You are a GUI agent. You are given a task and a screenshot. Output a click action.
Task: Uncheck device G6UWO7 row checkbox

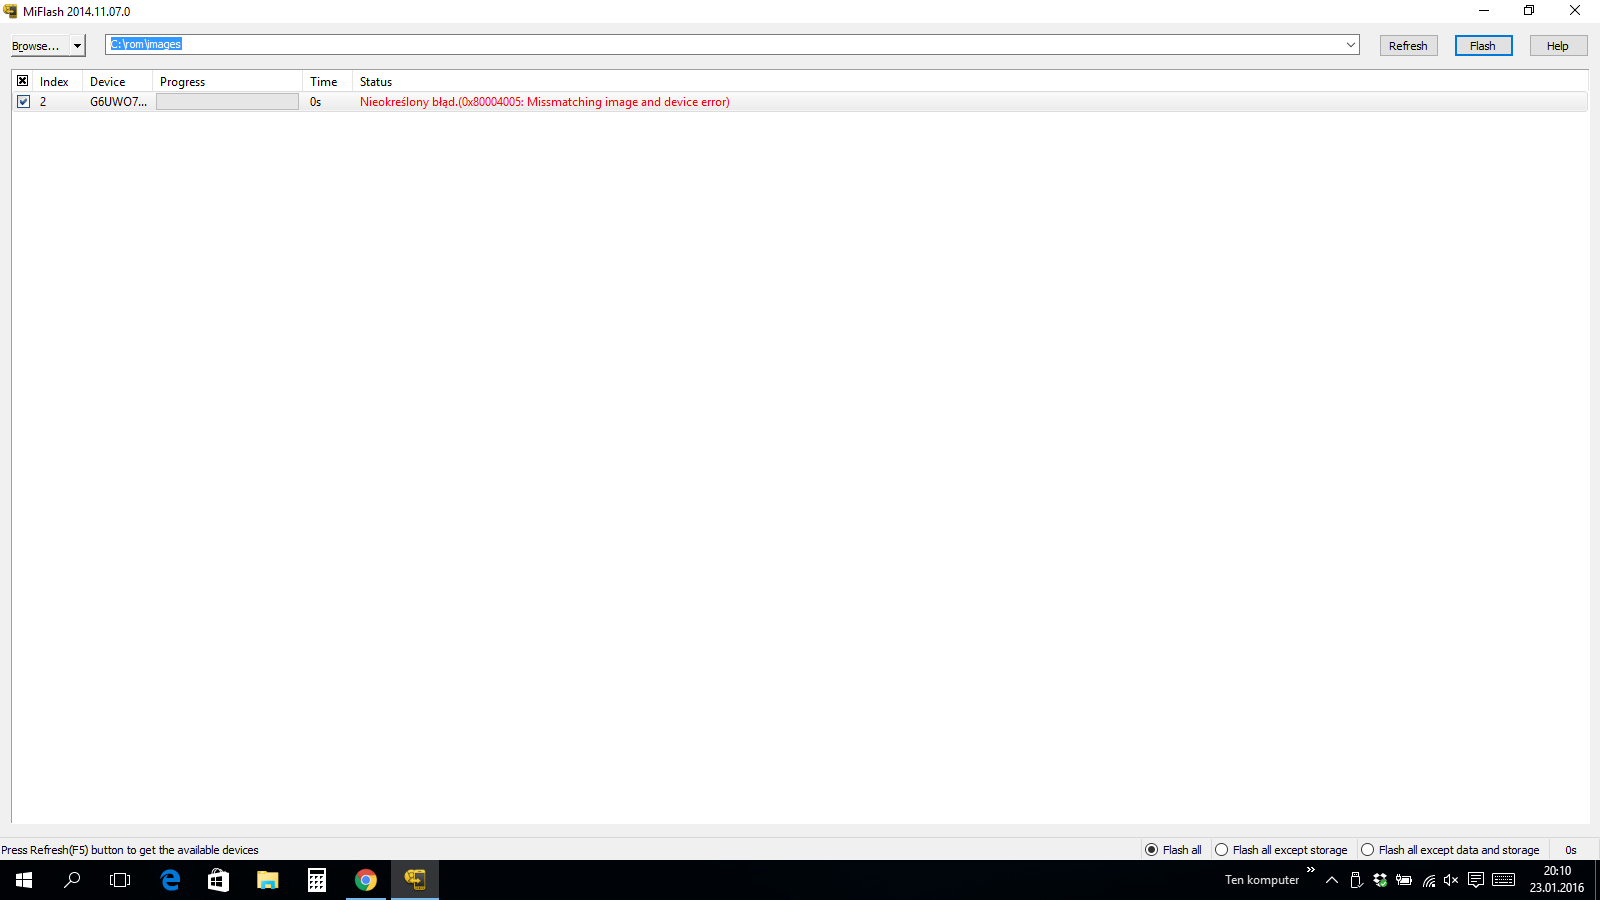[x=23, y=102]
